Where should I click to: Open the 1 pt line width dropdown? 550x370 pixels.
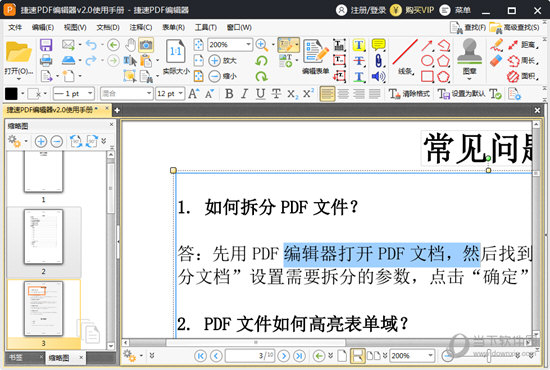click(90, 94)
